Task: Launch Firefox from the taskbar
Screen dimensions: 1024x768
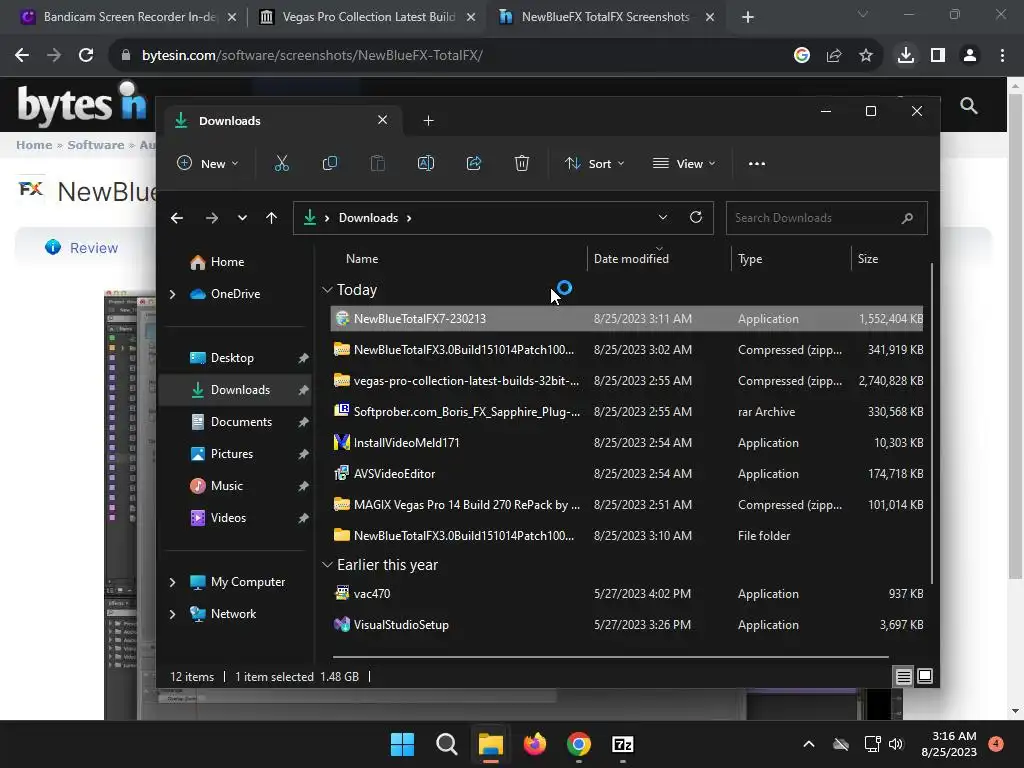Action: pyautogui.click(x=535, y=744)
